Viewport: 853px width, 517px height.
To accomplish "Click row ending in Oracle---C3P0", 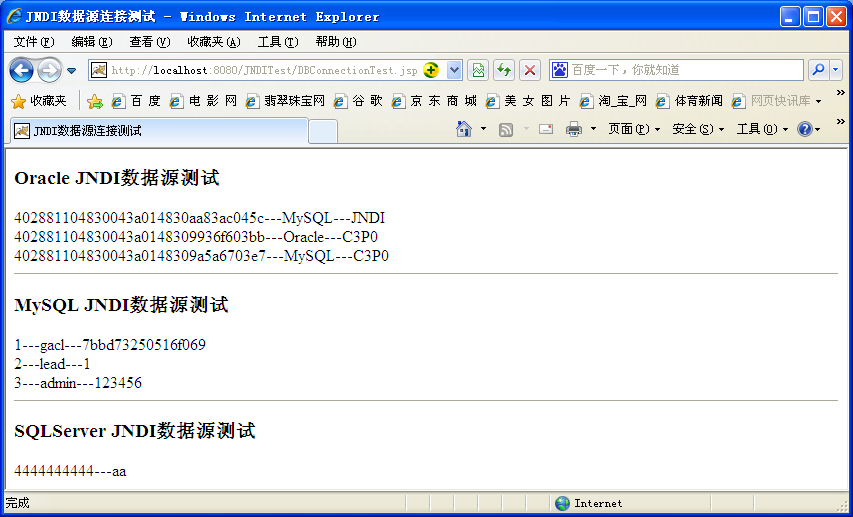I will (x=196, y=237).
